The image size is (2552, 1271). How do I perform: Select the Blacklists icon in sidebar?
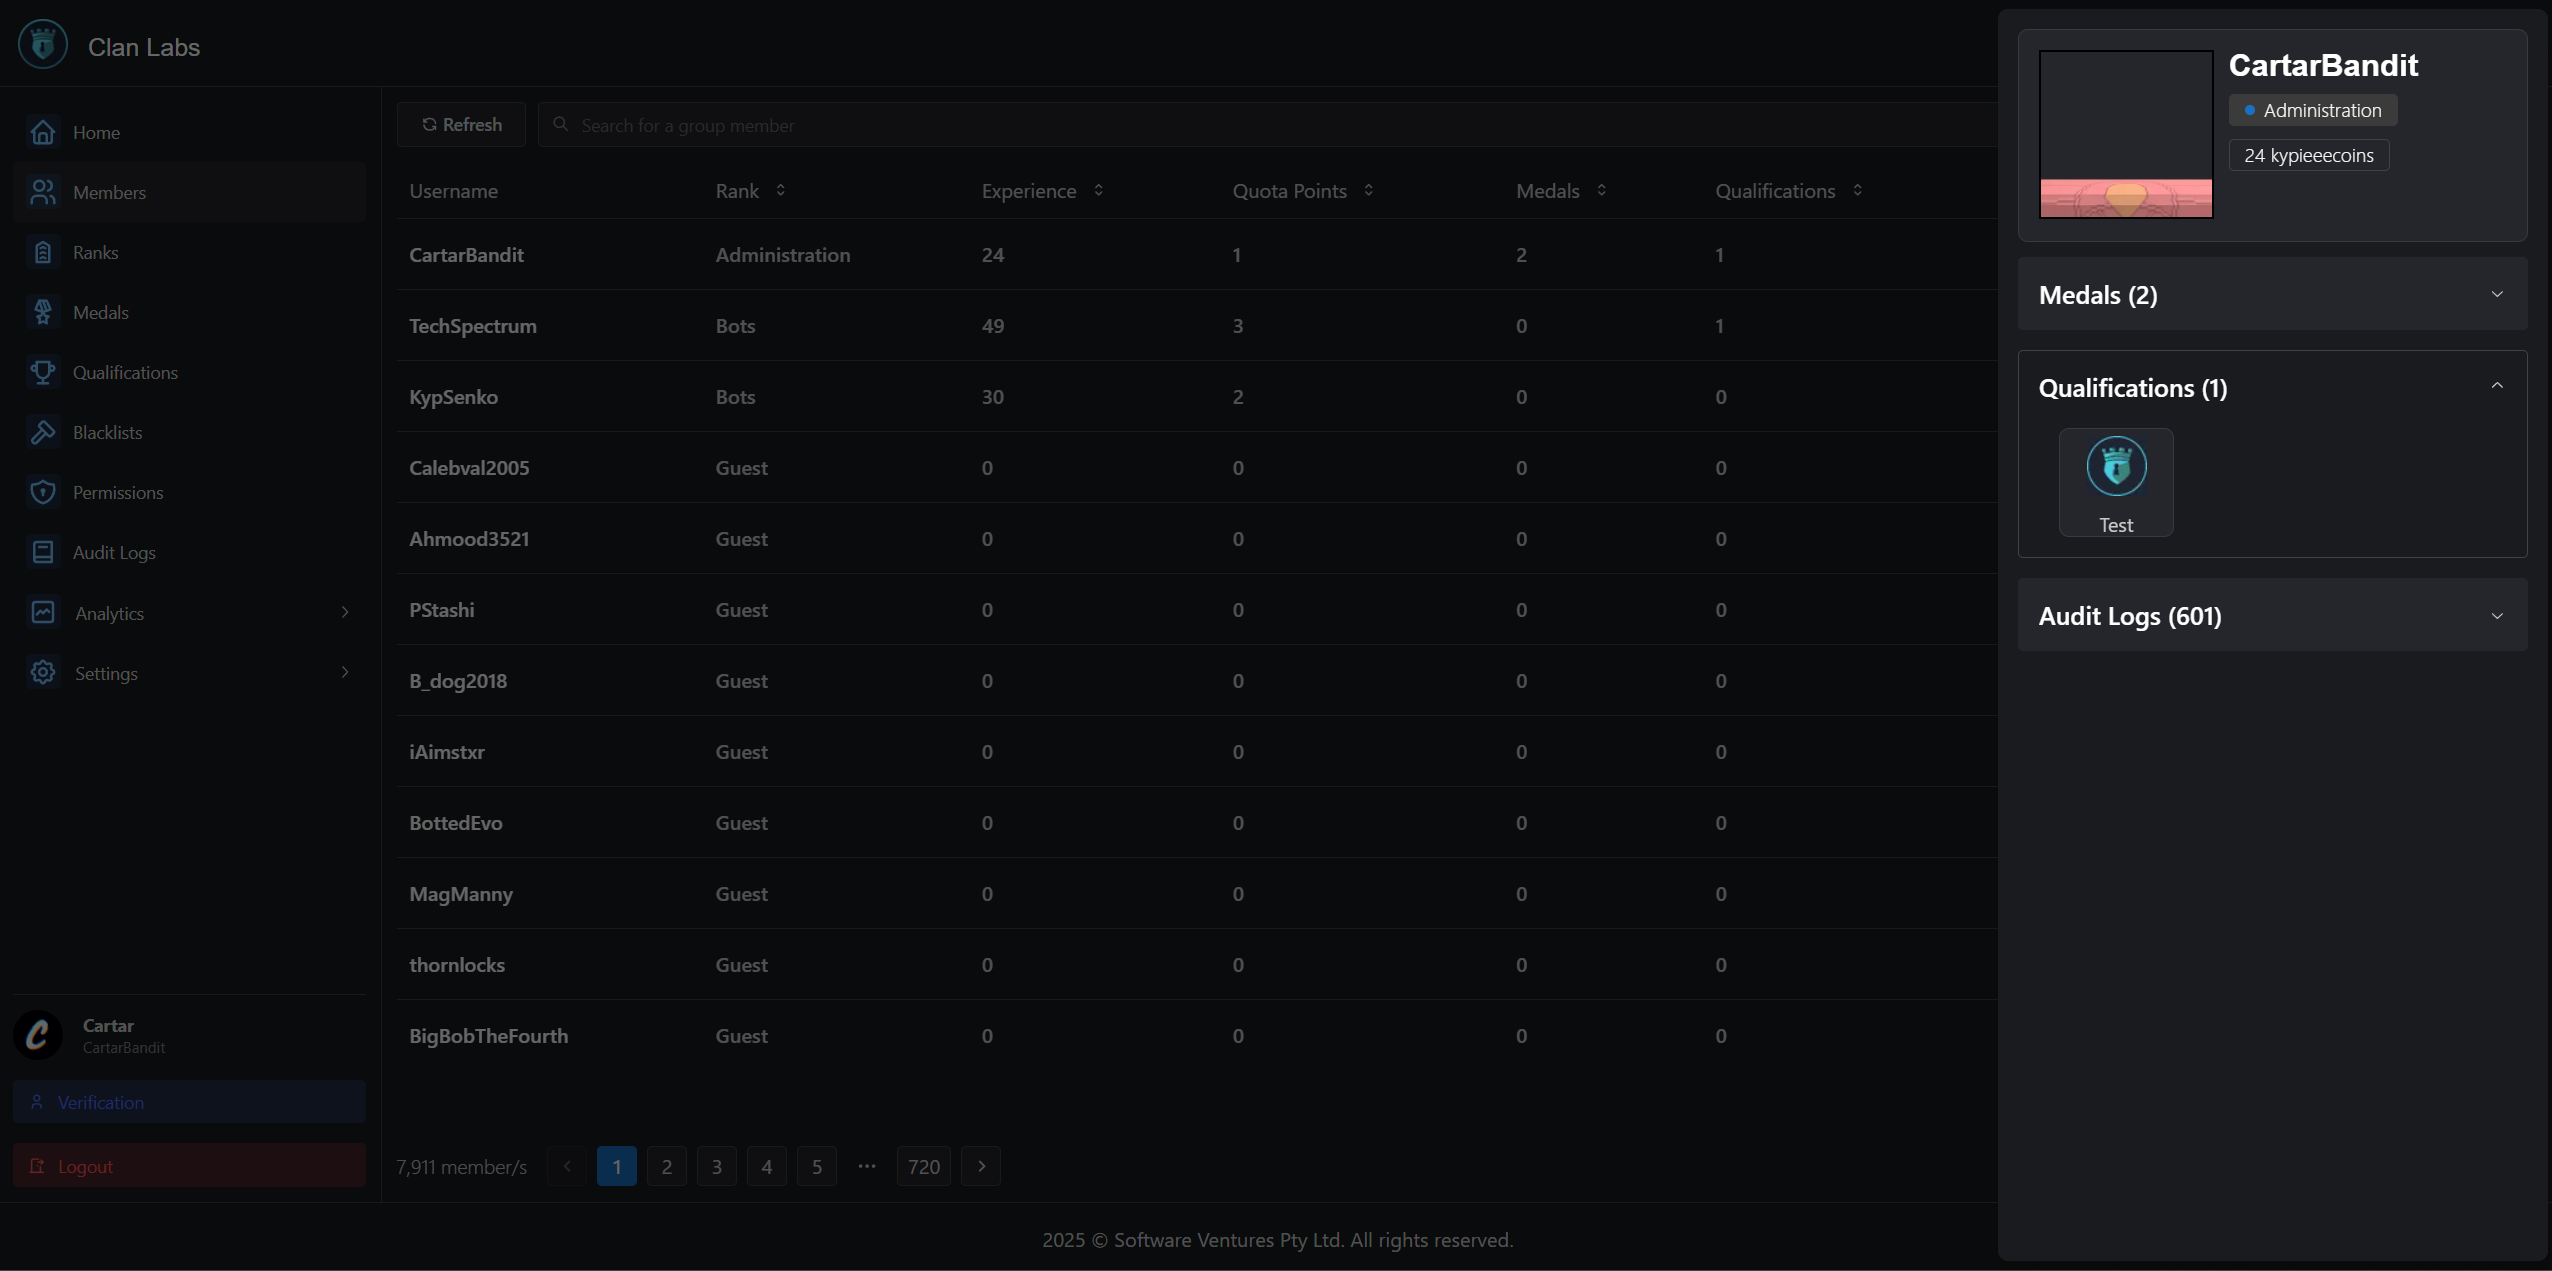(x=44, y=431)
